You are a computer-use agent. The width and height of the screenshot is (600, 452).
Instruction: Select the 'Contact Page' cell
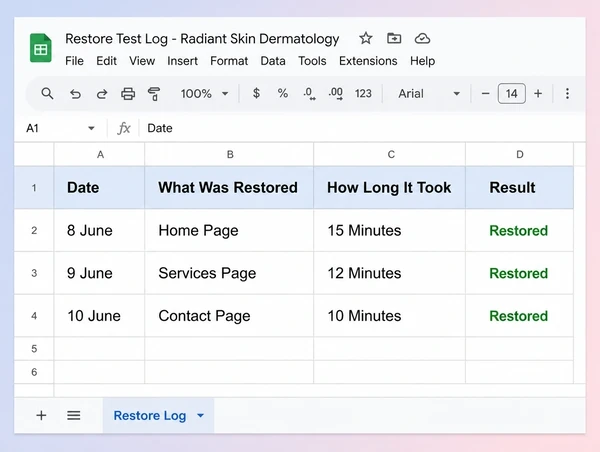229,316
